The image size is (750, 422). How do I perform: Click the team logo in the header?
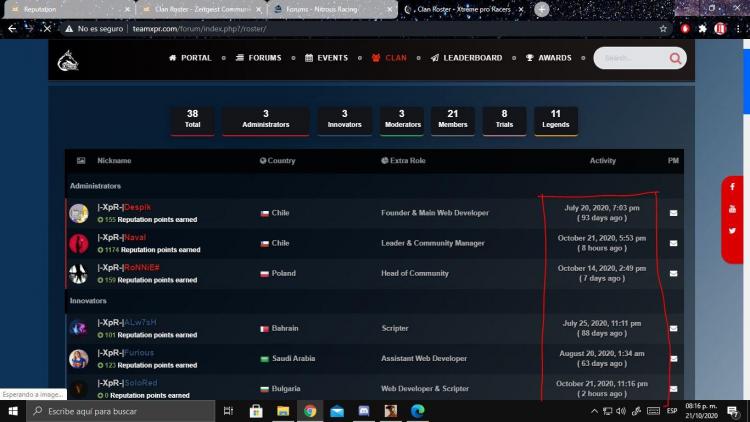click(68, 60)
